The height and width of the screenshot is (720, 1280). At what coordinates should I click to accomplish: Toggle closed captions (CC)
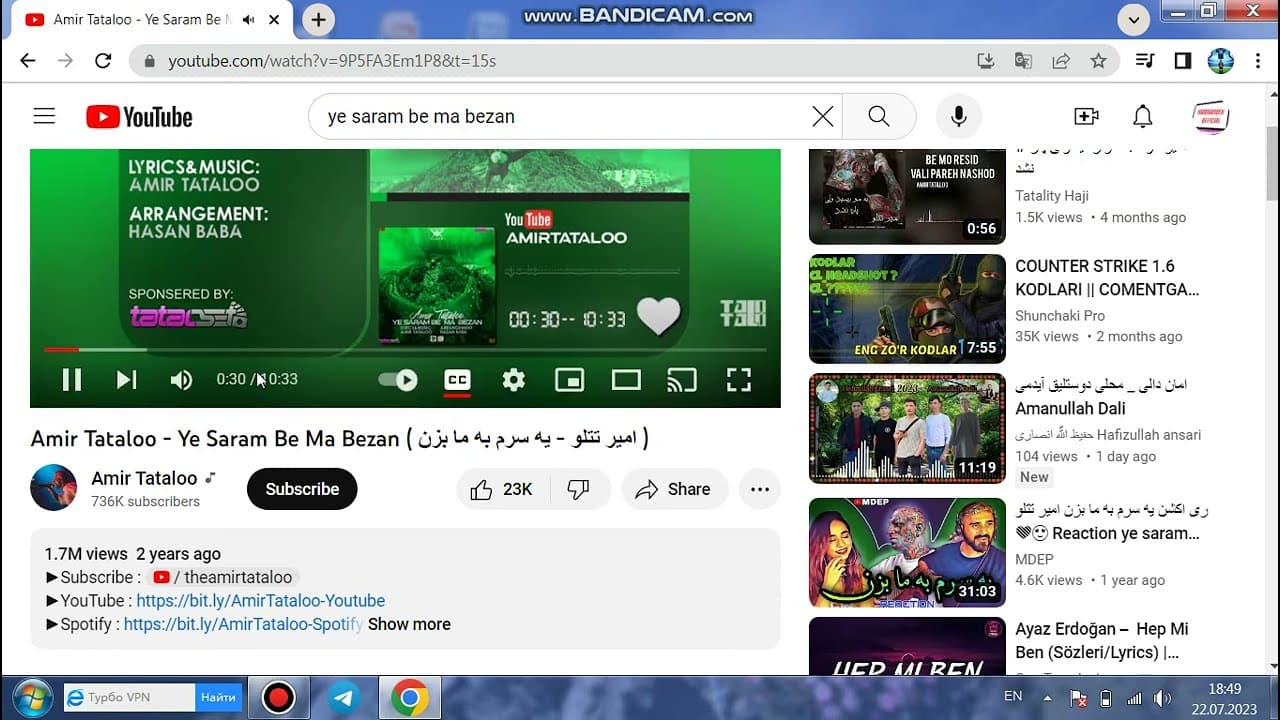[457, 379]
